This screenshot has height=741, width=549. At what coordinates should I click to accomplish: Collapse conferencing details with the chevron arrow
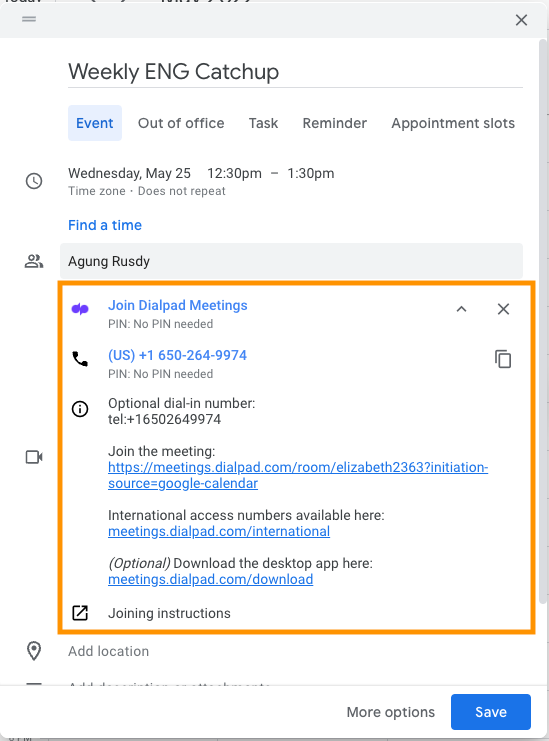click(461, 309)
